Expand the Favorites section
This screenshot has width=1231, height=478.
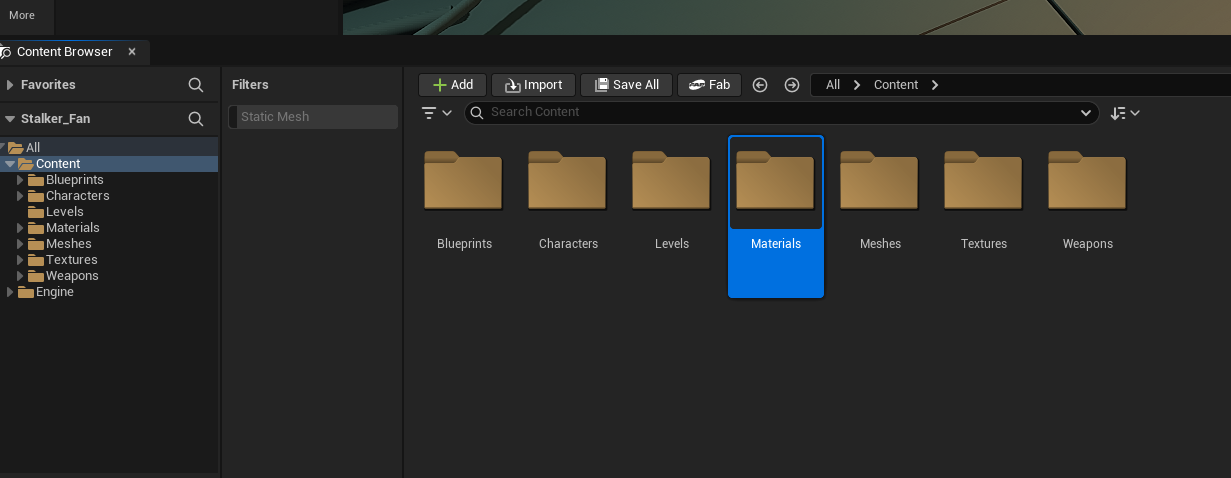tap(10, 85)
